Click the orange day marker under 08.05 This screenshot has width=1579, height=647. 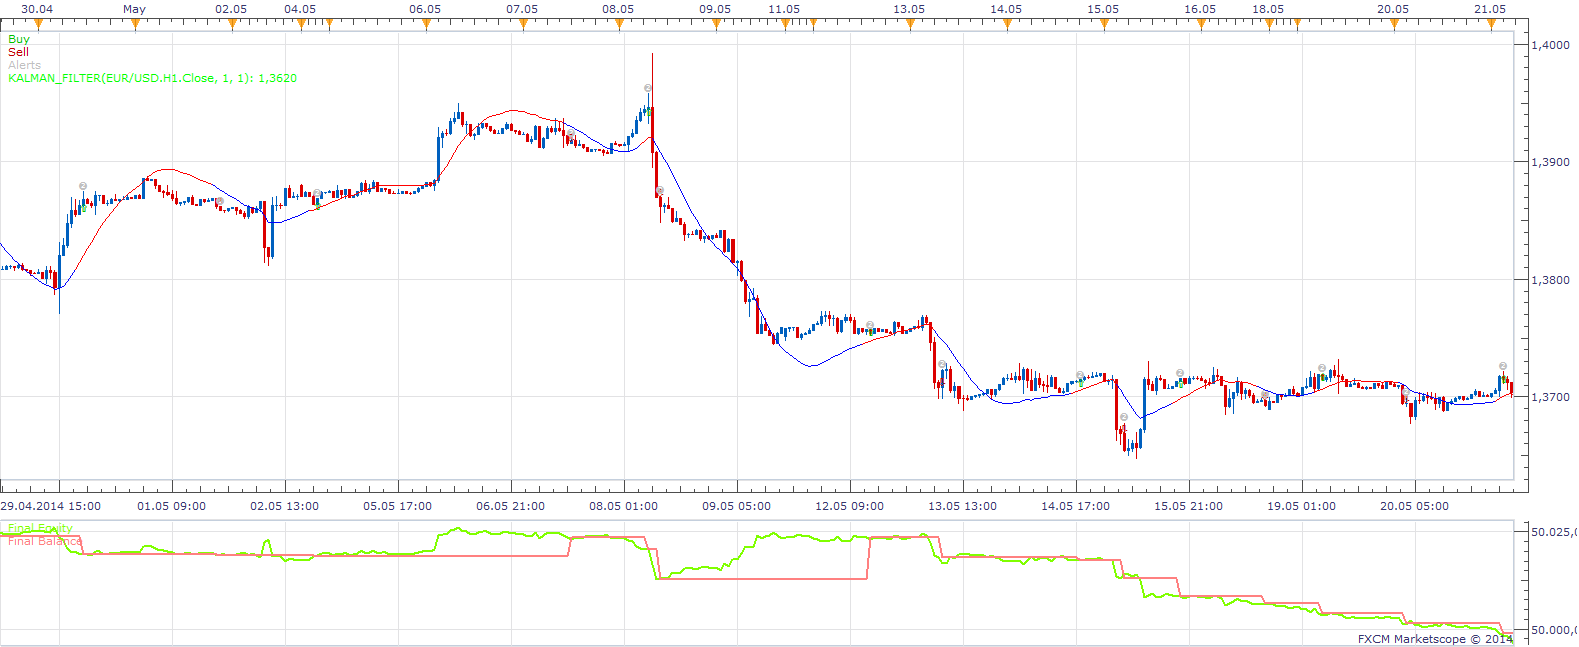[x=621, y=25]
